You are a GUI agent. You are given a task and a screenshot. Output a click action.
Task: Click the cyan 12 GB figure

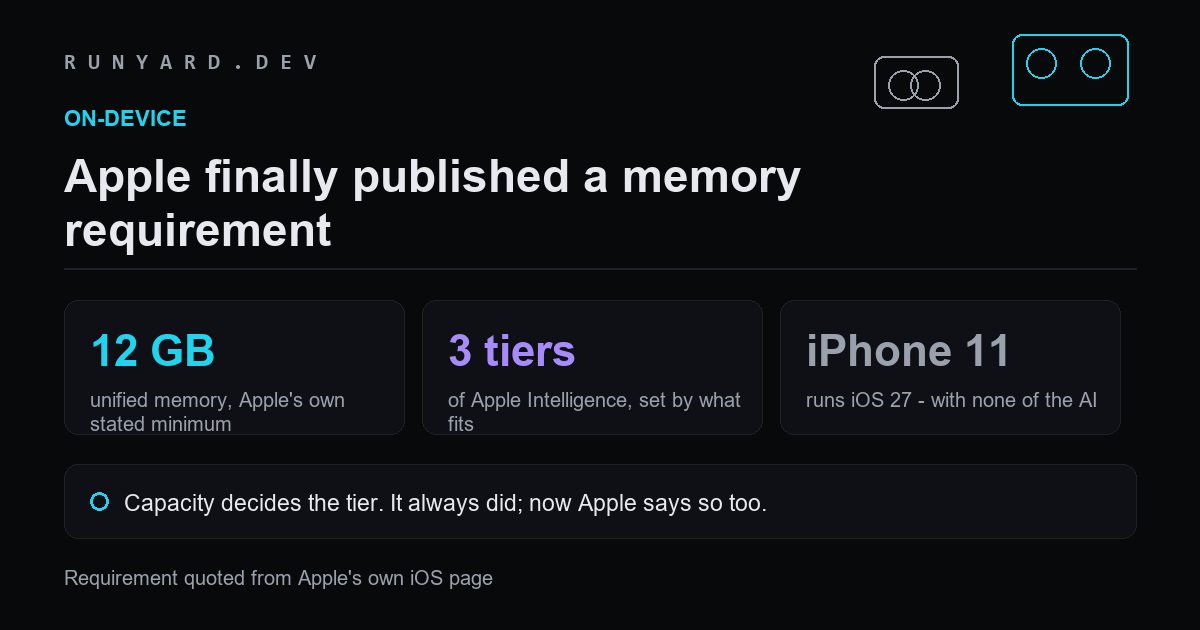coord(153,351)
